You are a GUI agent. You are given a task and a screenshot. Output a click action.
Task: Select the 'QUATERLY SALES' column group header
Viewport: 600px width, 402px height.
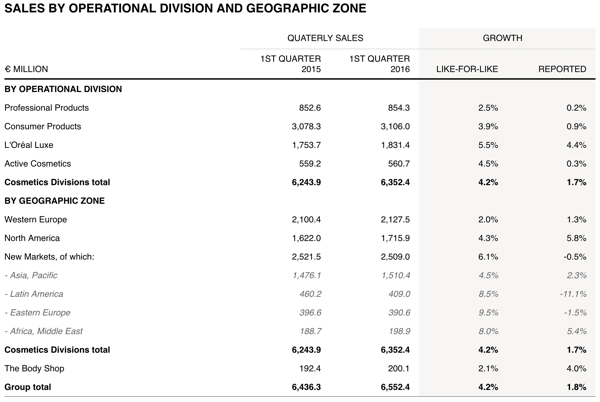(x=325, y=38)
